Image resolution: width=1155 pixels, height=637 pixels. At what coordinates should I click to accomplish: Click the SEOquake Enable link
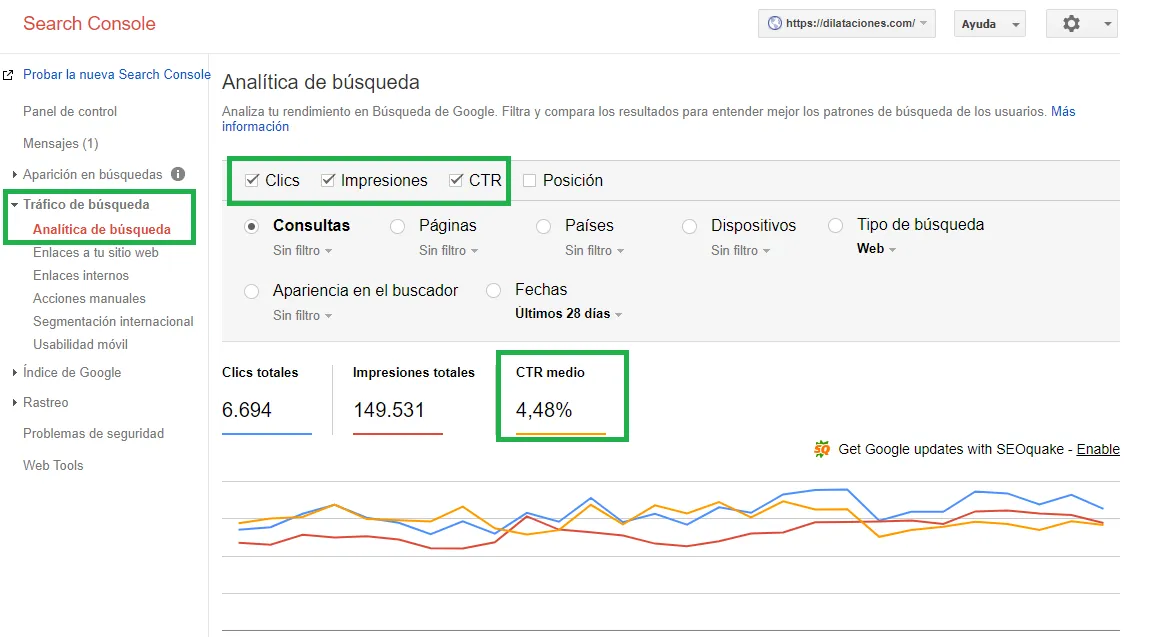coord(1098,449)
